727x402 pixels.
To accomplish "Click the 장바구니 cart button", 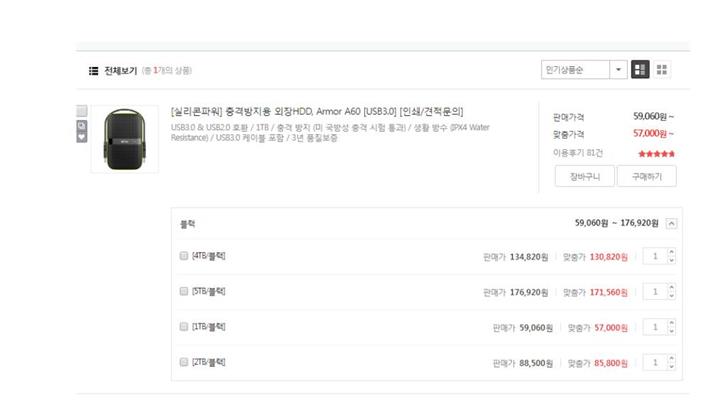I will click(x=585, y=176).
